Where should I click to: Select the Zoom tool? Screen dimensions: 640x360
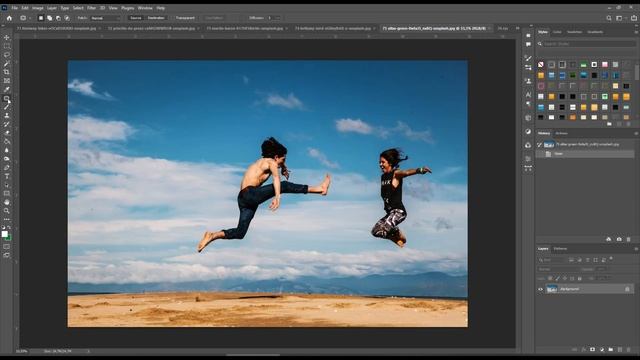pyautogui.click(x=7, y=211)
